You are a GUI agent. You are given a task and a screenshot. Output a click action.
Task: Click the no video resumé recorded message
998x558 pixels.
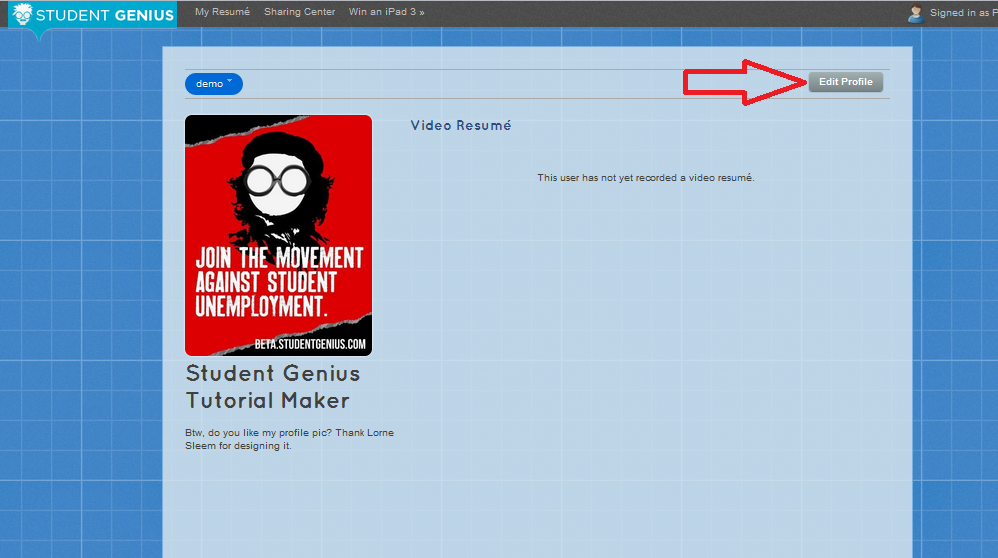(x=645, y=178)
